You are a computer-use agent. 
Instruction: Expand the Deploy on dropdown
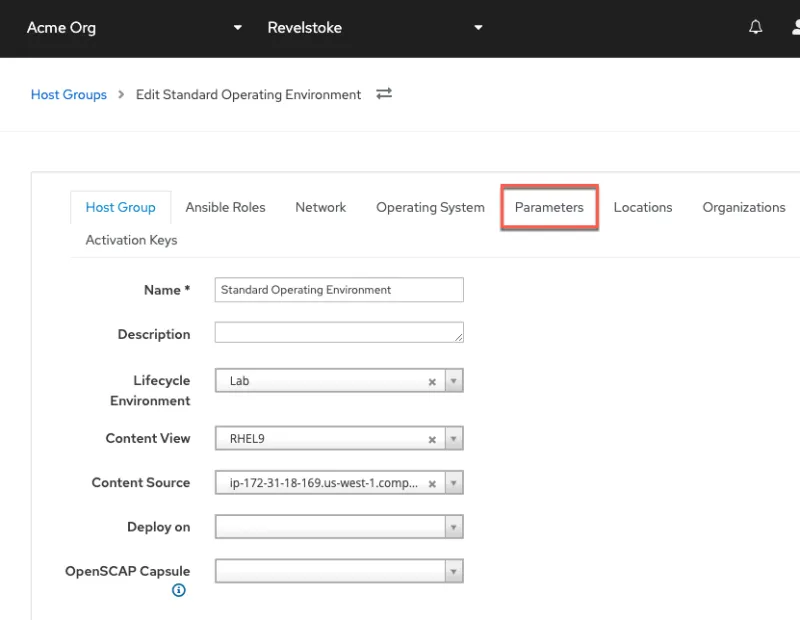click(x=453, y=526)
